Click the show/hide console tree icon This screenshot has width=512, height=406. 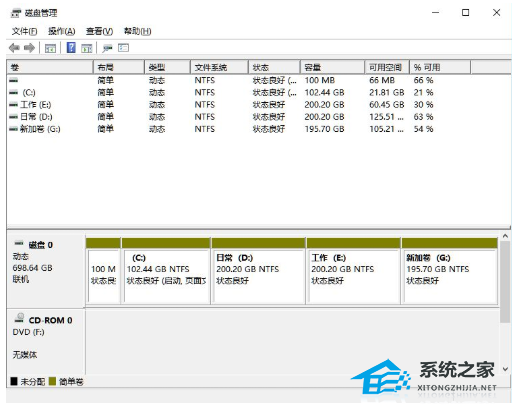point(50,48)
